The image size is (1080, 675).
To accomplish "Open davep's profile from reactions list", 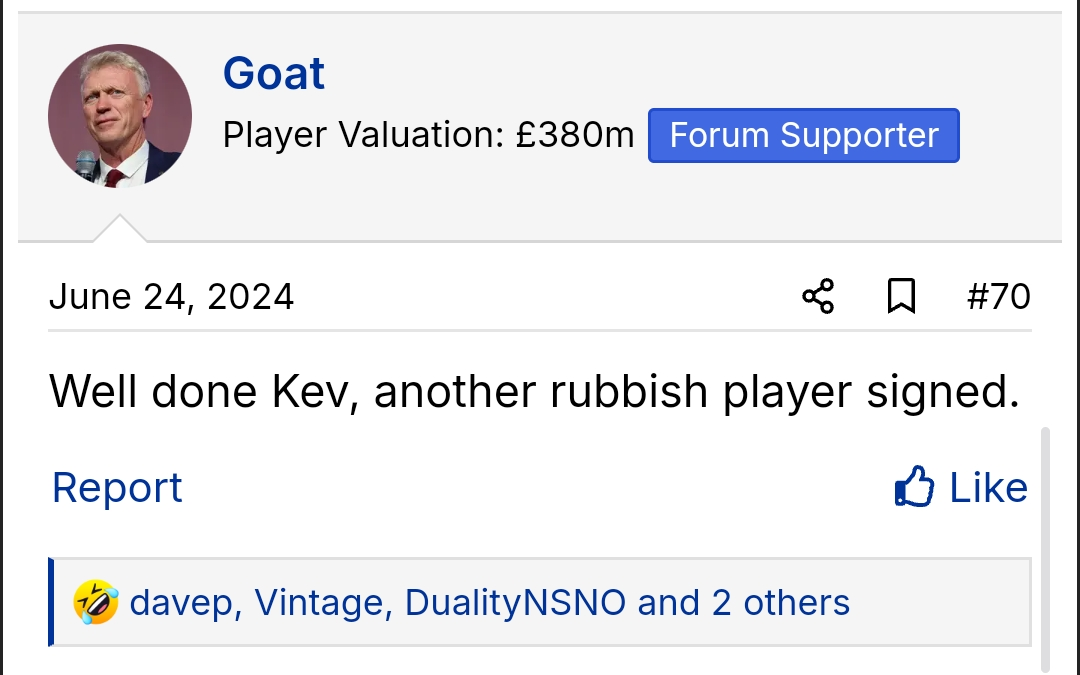I will coord(185,602).
